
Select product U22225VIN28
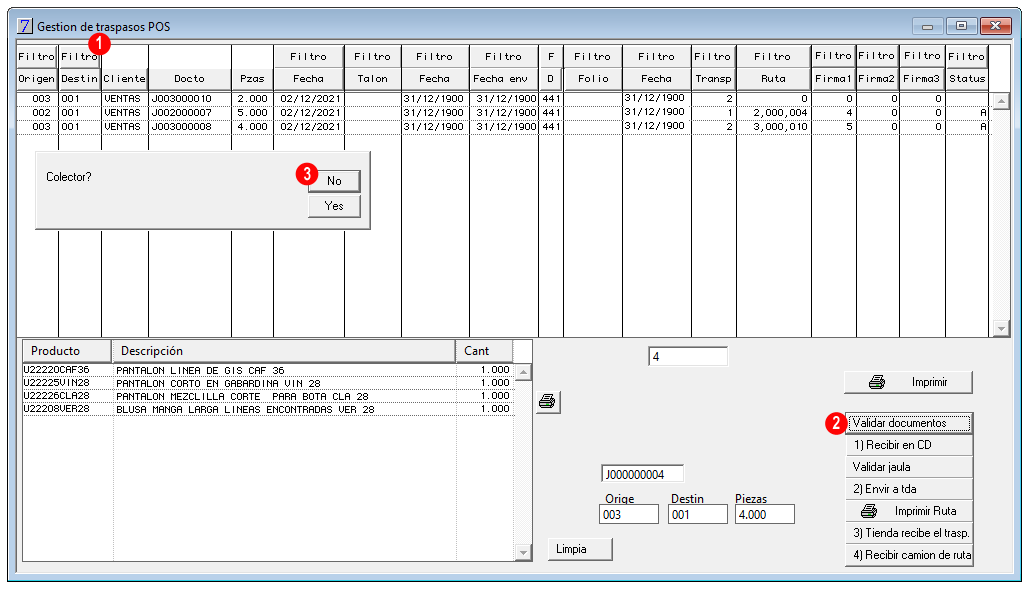tap(268, 383)
